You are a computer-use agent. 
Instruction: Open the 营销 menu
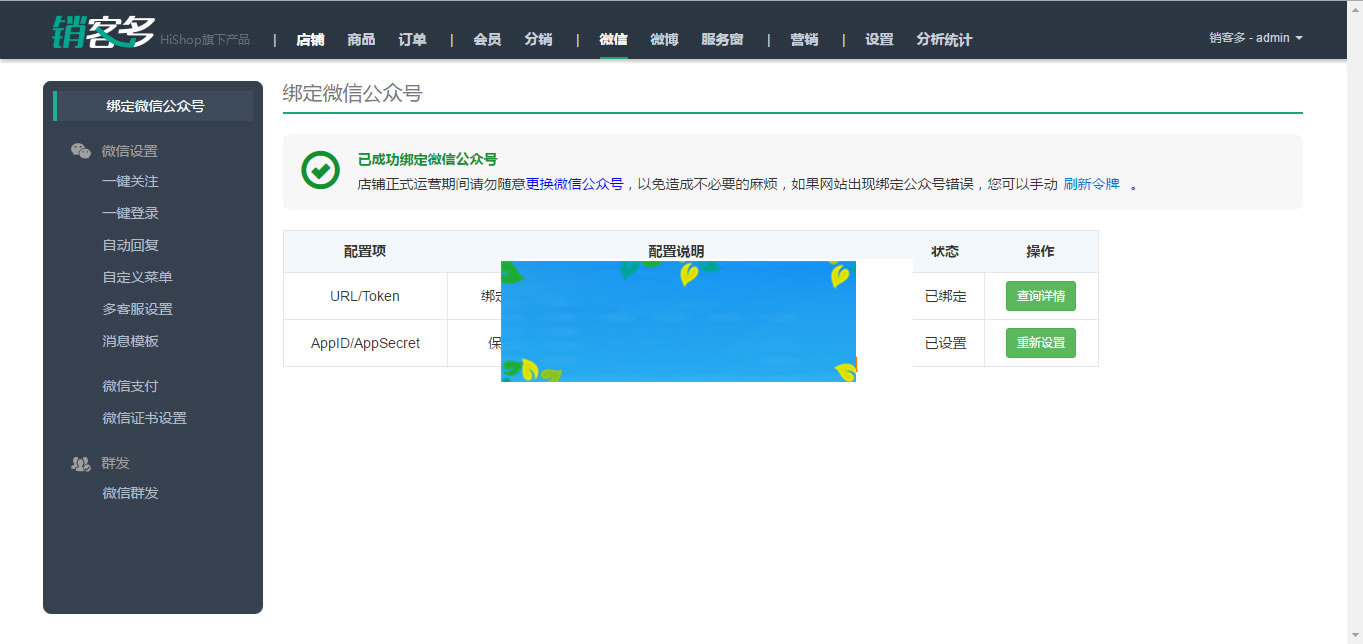point(804,40)
